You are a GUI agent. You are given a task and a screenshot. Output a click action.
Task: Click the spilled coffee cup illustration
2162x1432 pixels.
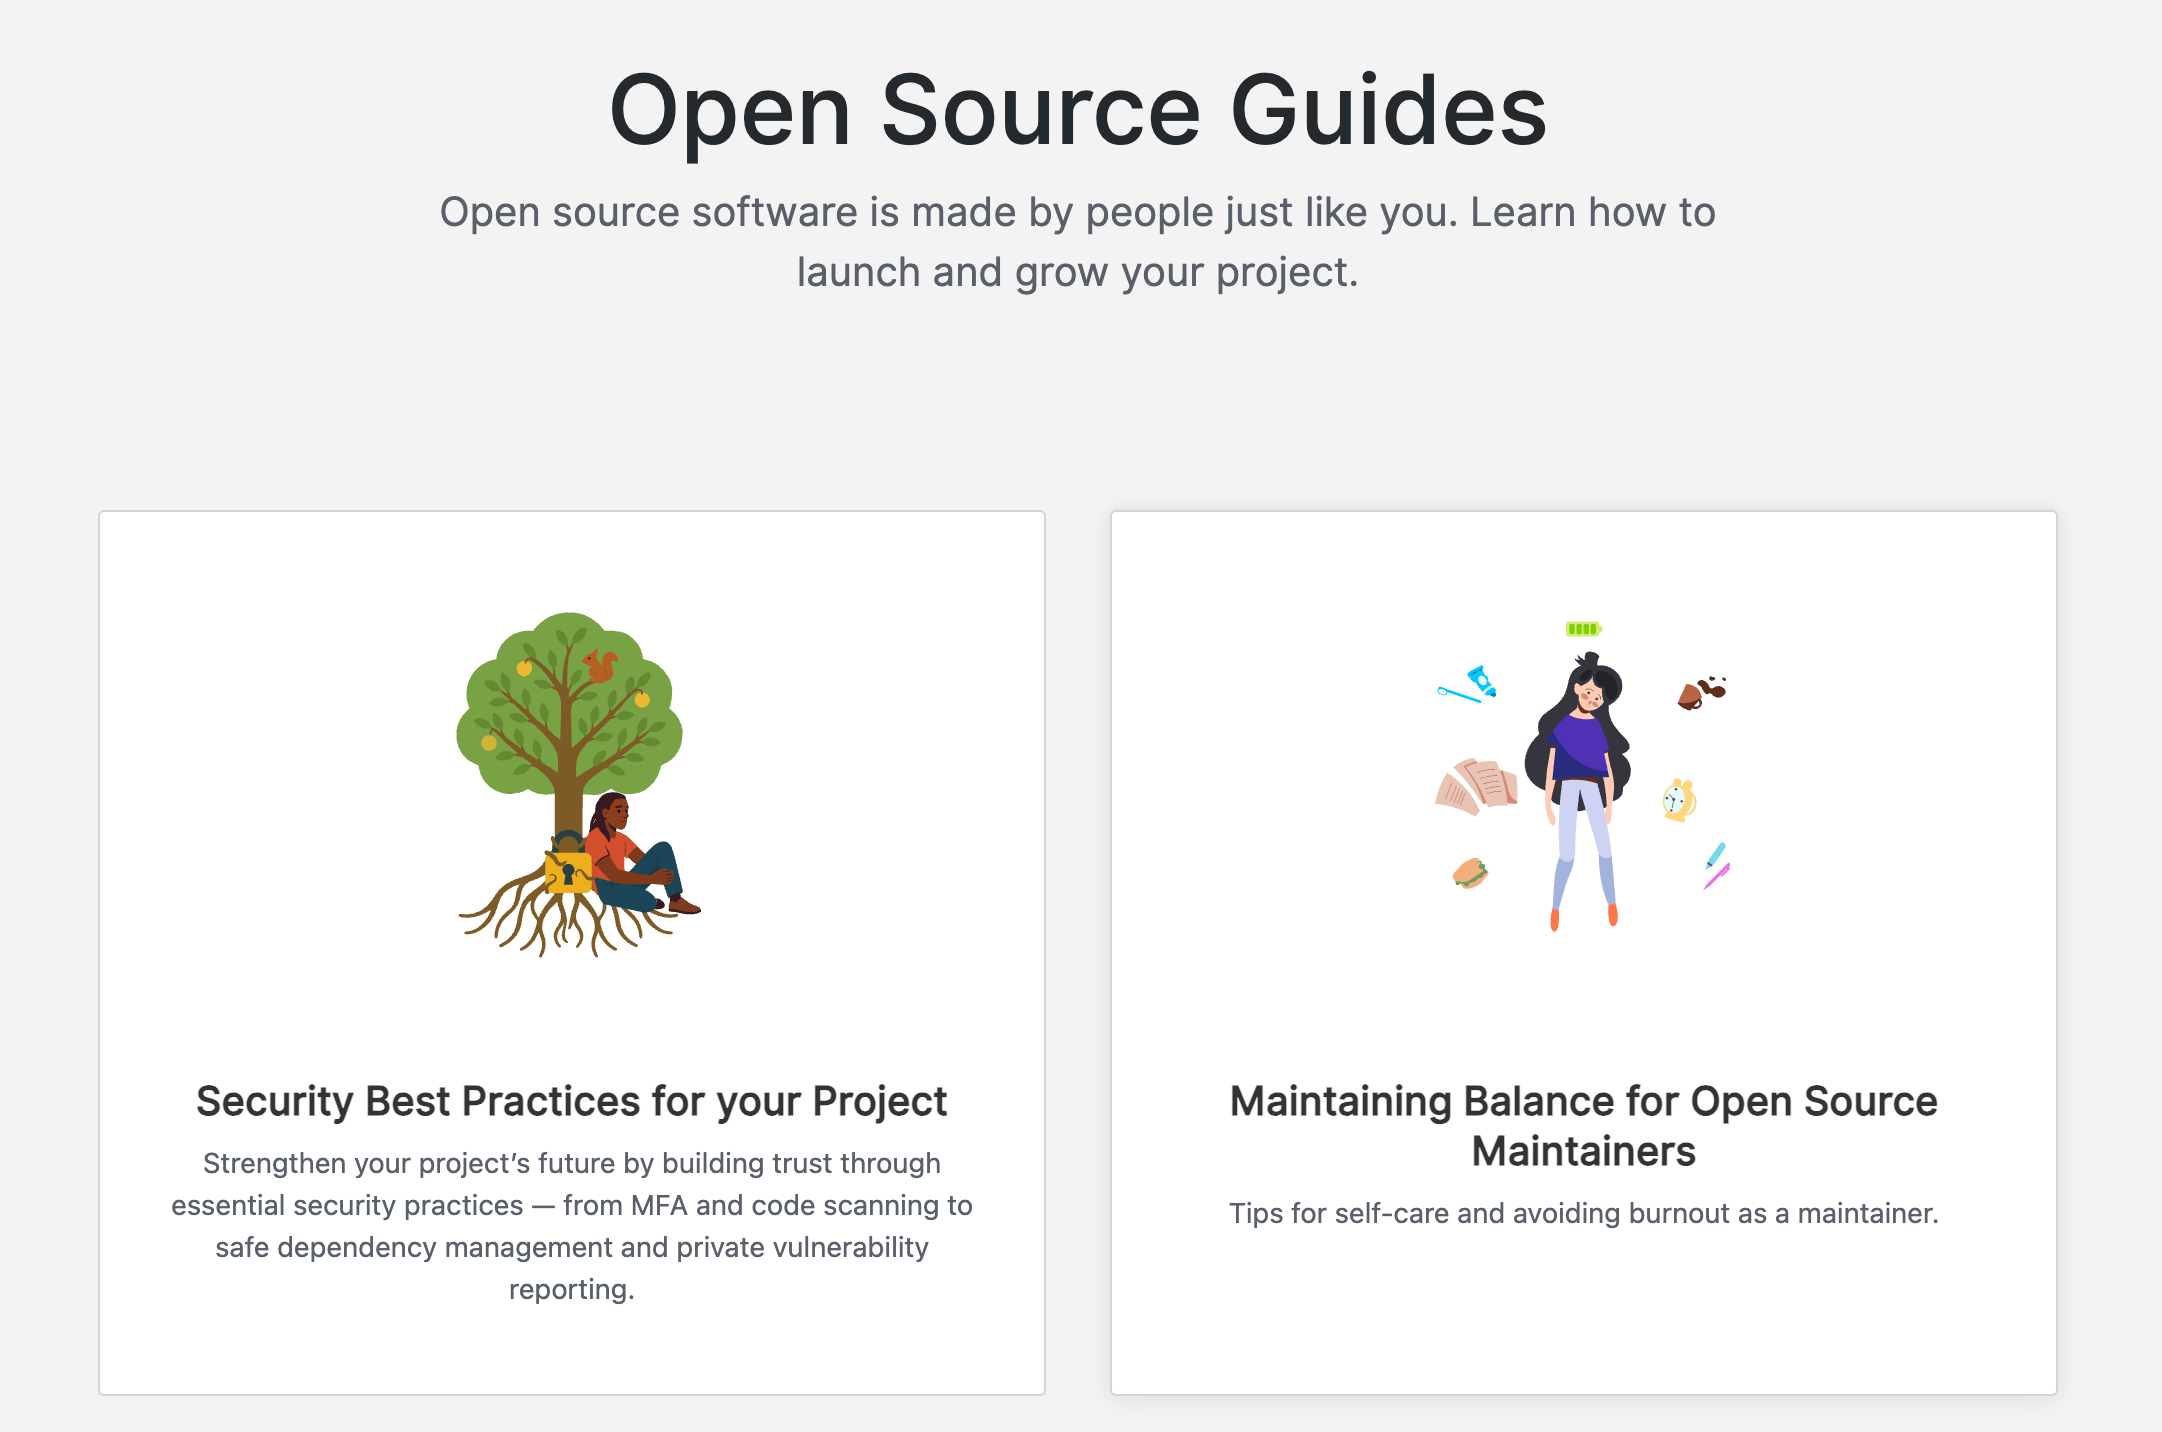[x=1700, y=692]
